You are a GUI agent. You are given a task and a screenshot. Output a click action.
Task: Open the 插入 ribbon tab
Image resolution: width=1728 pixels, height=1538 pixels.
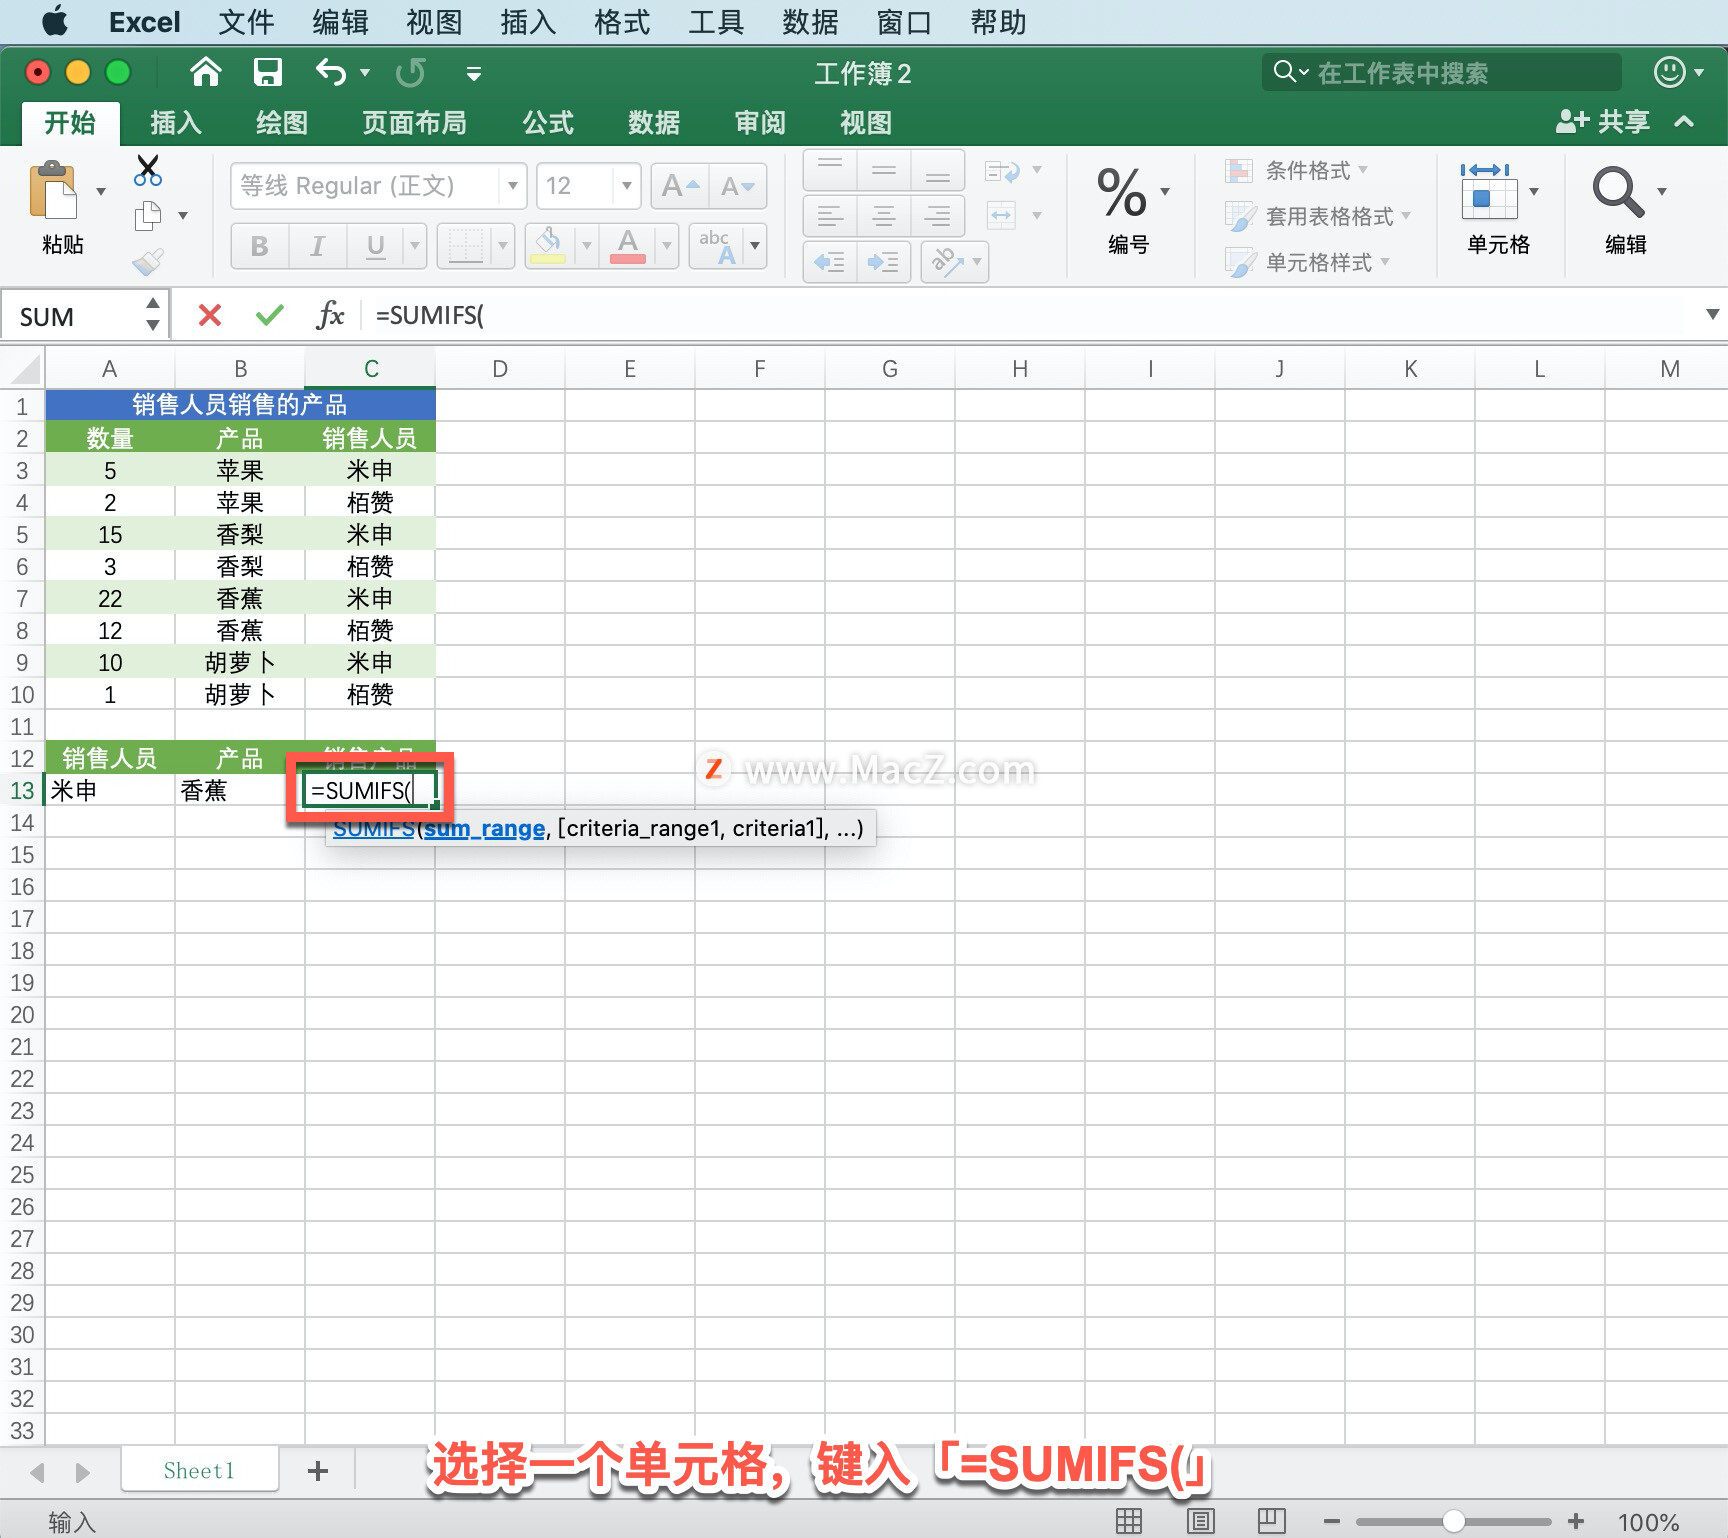coord(176,123)
